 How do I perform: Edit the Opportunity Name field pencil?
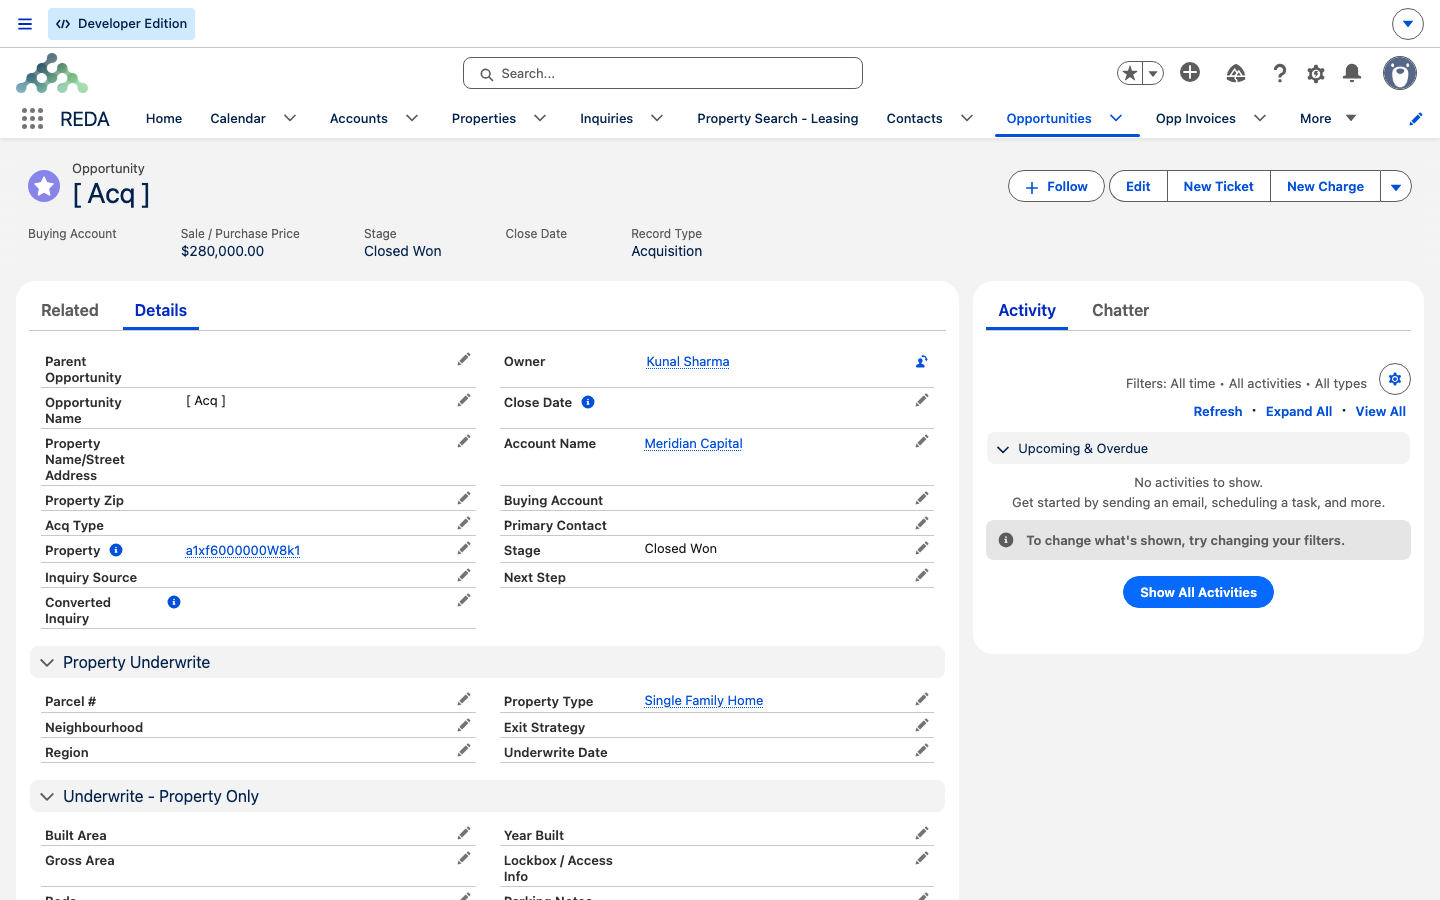[x=464, y=401]
